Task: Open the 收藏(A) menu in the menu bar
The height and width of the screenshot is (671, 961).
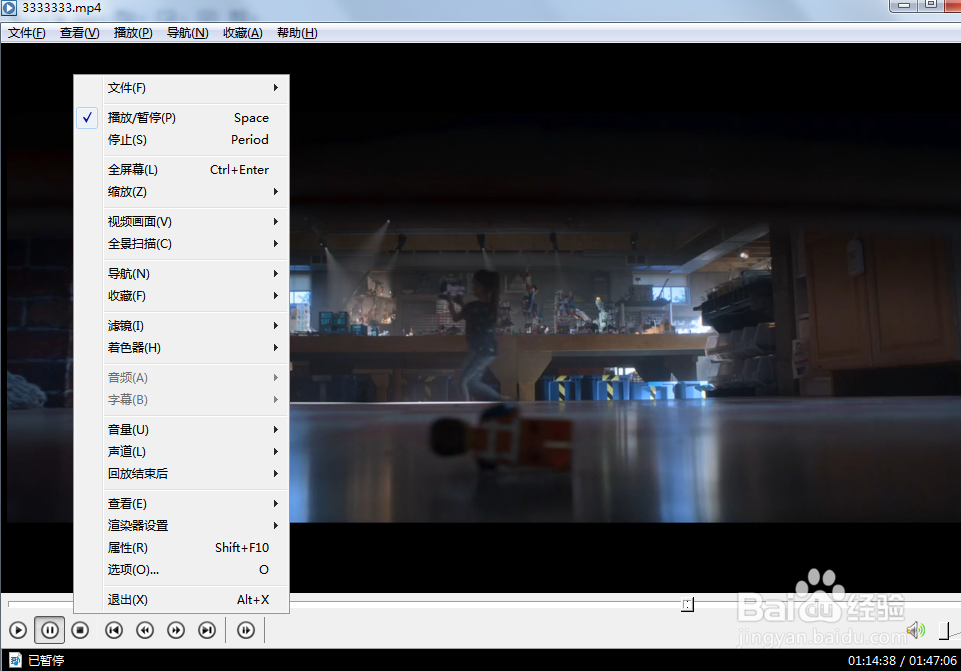Action: pyautogui.click(x=243, y=33)
